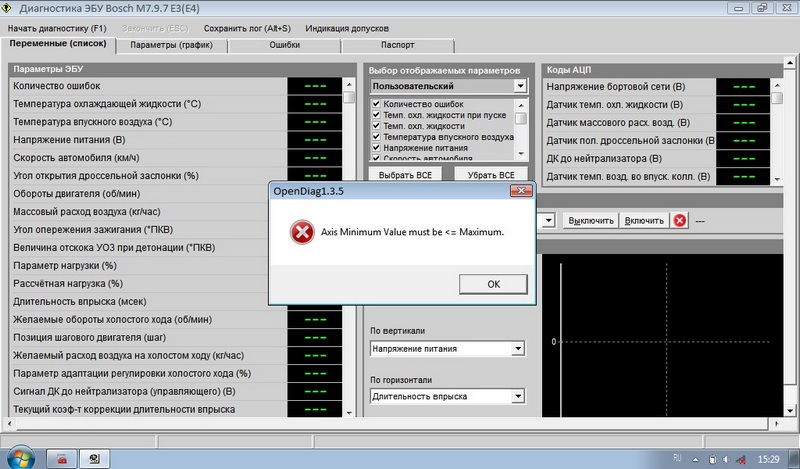Open dropdown left of Выключить button

pyautogui.click(x=548, y=220)
